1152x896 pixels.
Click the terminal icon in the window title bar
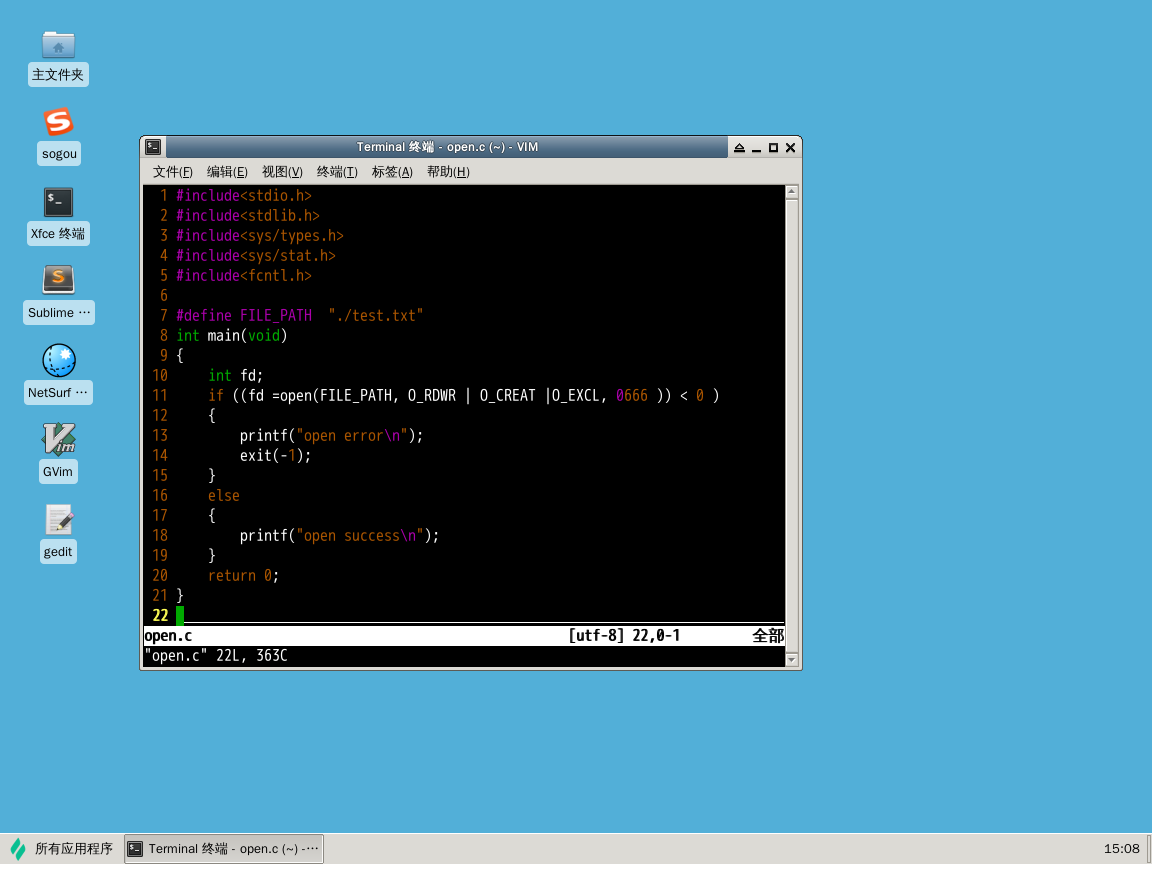point(153,147)
